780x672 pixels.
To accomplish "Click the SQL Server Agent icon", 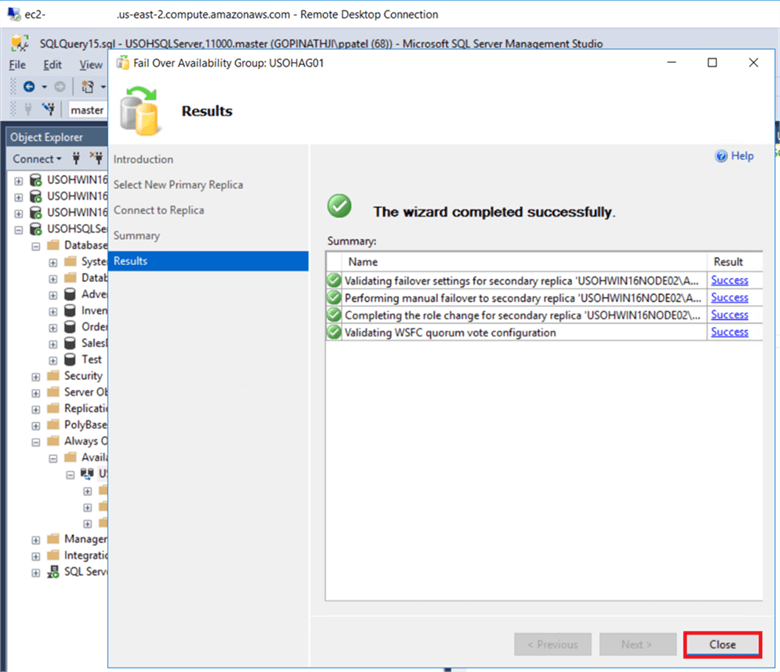I will click(53, 572).
